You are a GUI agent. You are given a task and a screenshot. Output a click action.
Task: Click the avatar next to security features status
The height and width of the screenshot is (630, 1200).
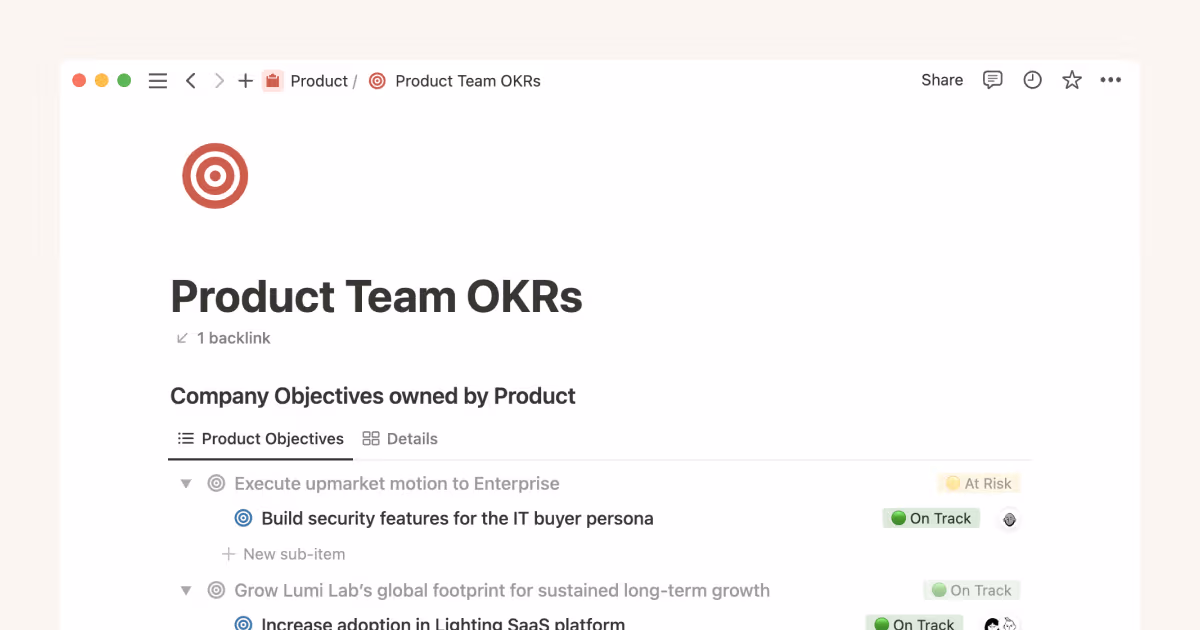coord(1009,519)
